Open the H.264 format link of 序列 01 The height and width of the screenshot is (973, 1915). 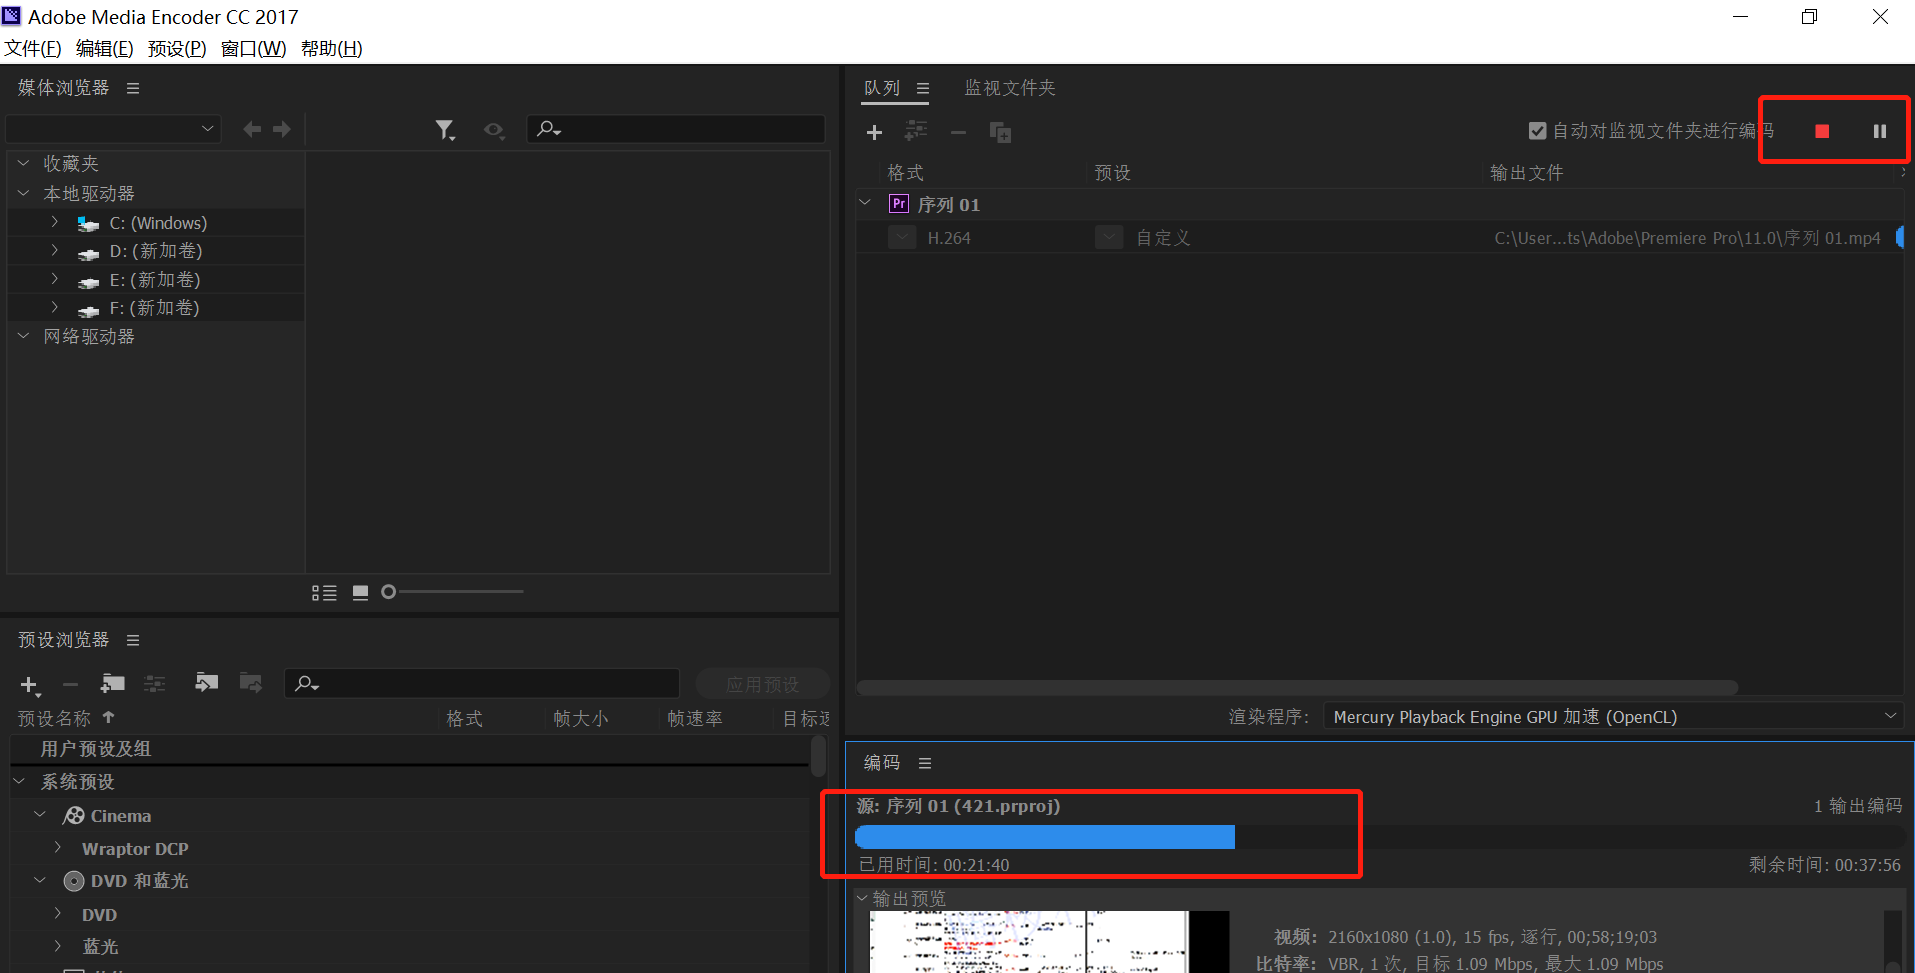(950, 237)
